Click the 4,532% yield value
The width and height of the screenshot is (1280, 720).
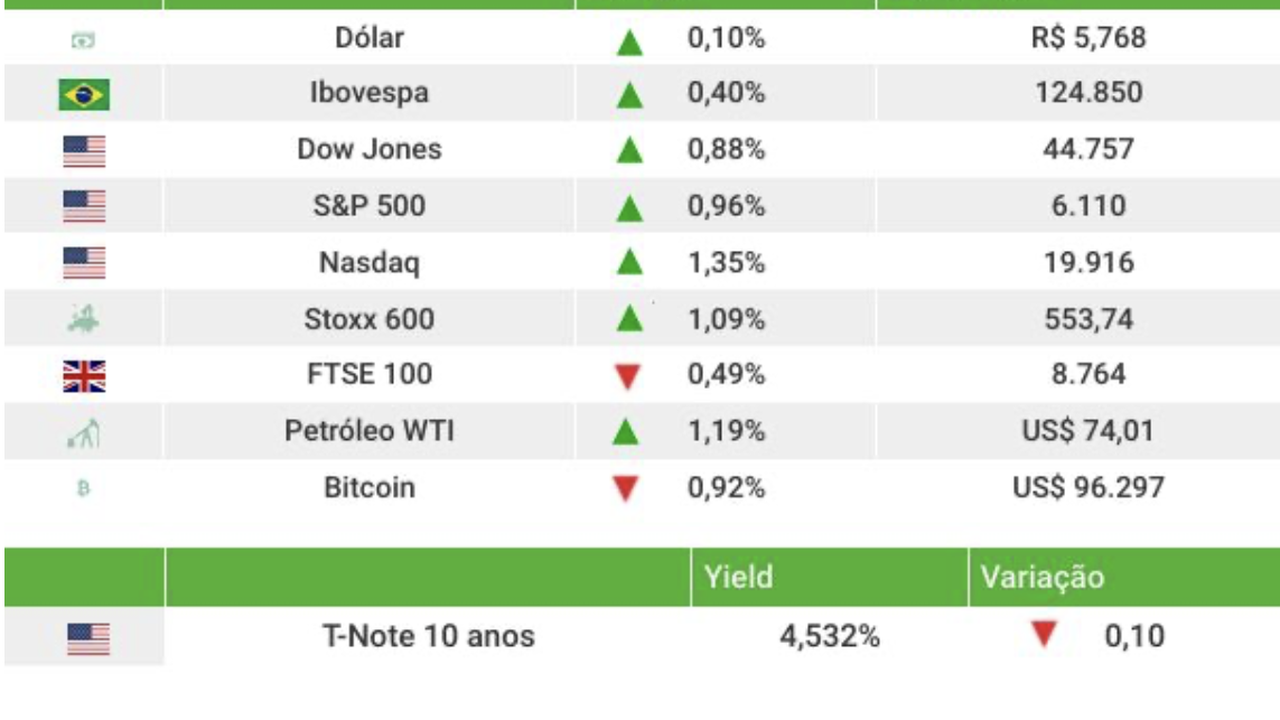[x=829, y=636]
